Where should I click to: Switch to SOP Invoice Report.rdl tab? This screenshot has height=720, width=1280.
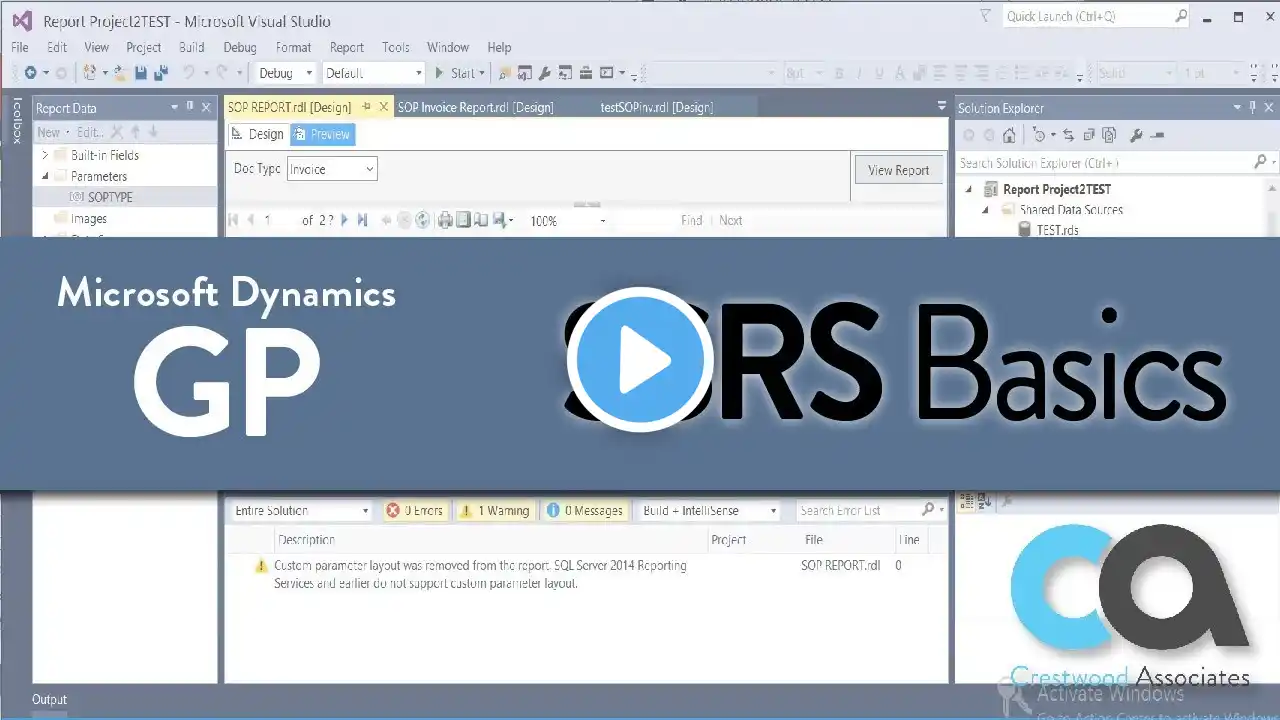point(475,107)
